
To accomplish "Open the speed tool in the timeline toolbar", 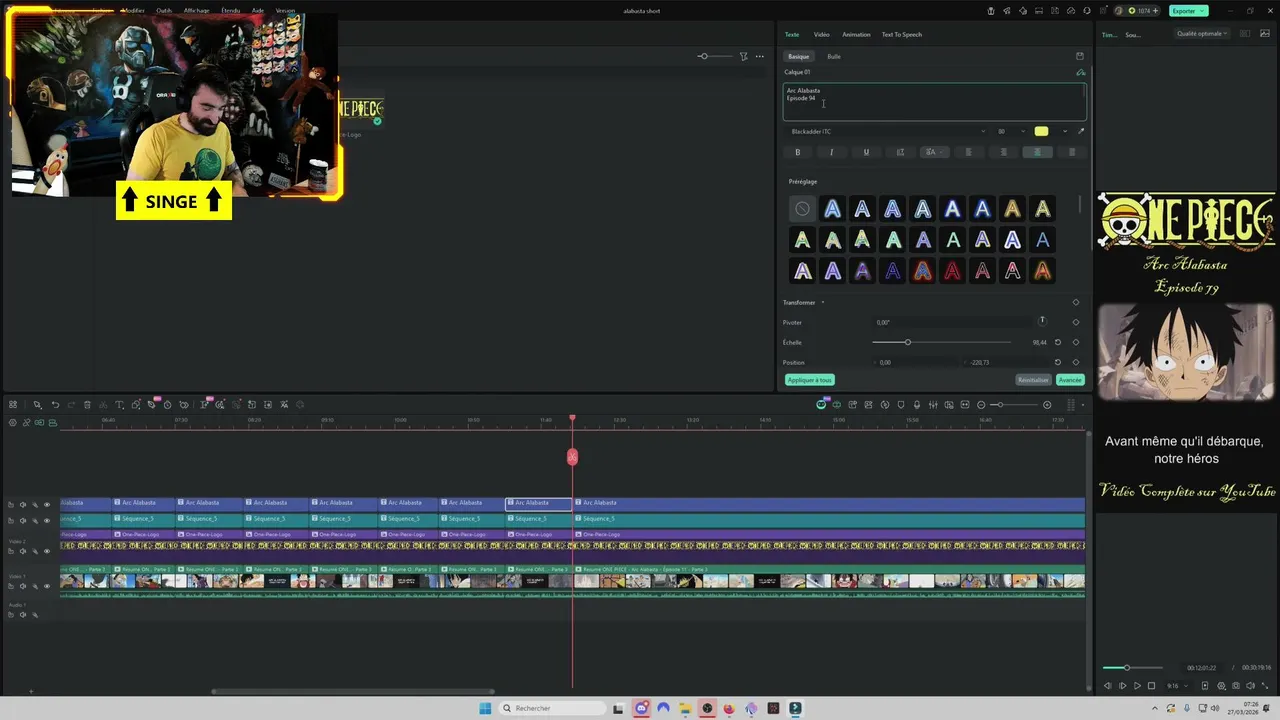I will point(167,405).
